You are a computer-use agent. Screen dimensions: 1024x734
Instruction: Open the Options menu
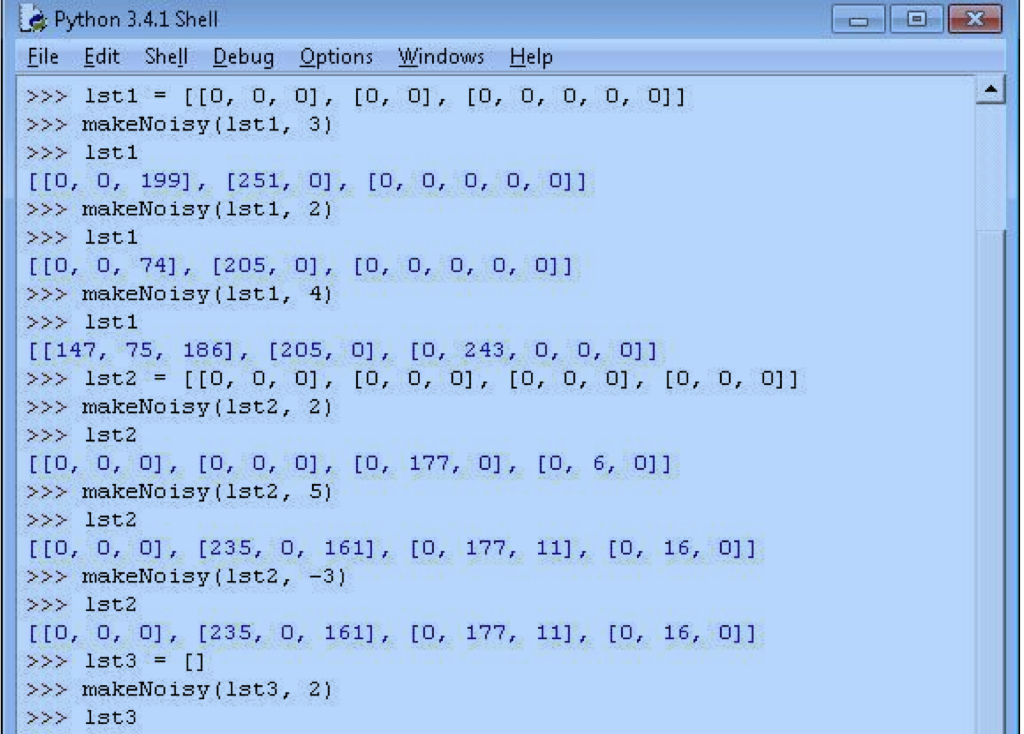click(336, 57)
